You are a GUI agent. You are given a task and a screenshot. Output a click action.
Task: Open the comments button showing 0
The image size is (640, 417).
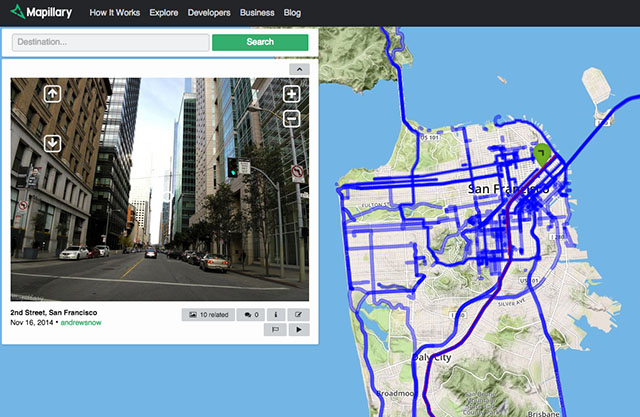click(x=251, y=314)
